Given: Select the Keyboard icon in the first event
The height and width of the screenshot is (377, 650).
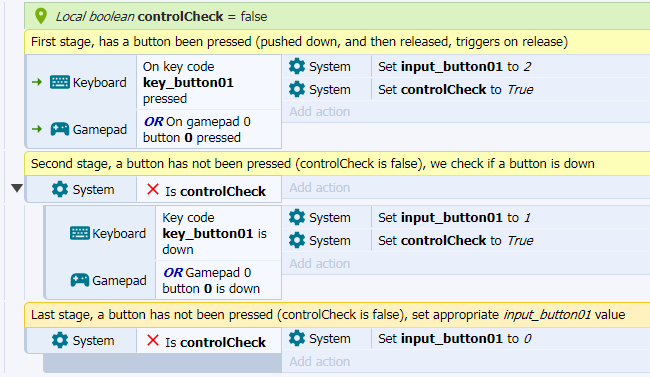Looking at the screenshot, I should (60, 82).
